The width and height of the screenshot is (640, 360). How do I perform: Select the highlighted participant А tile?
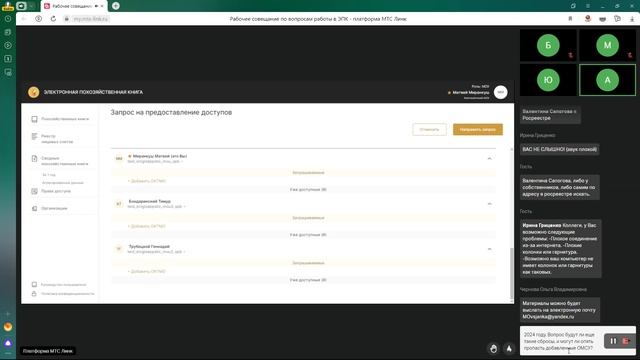pos(607,80)
